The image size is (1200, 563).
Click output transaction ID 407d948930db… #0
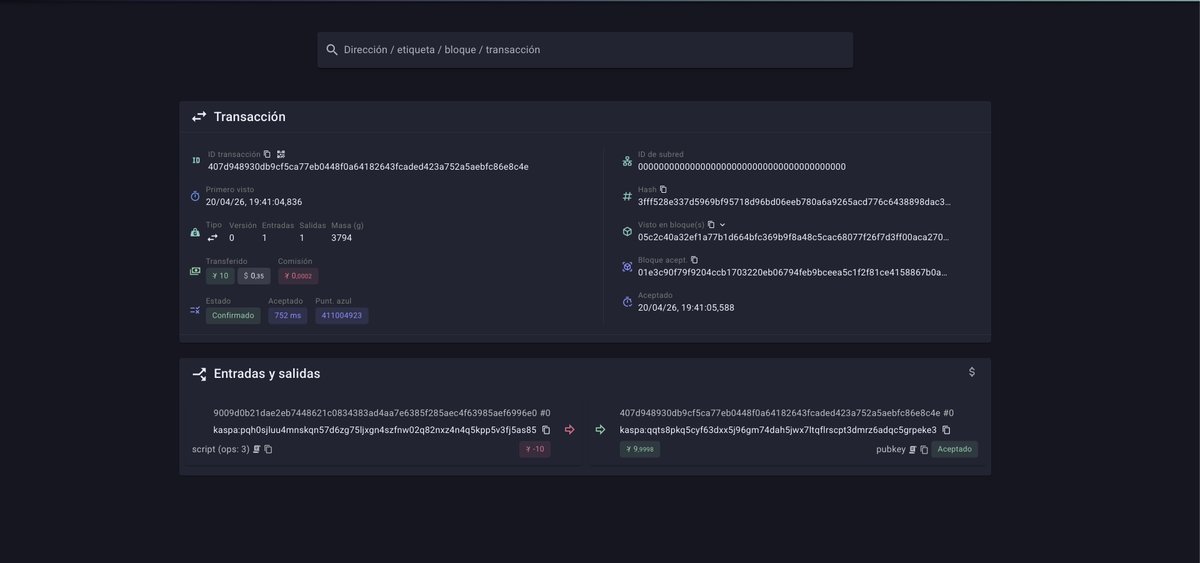tap(787, 413)
